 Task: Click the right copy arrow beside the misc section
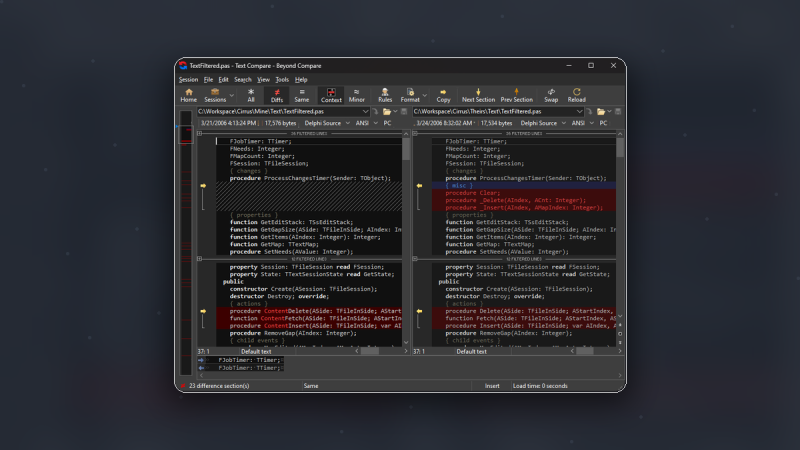point(419,186)
